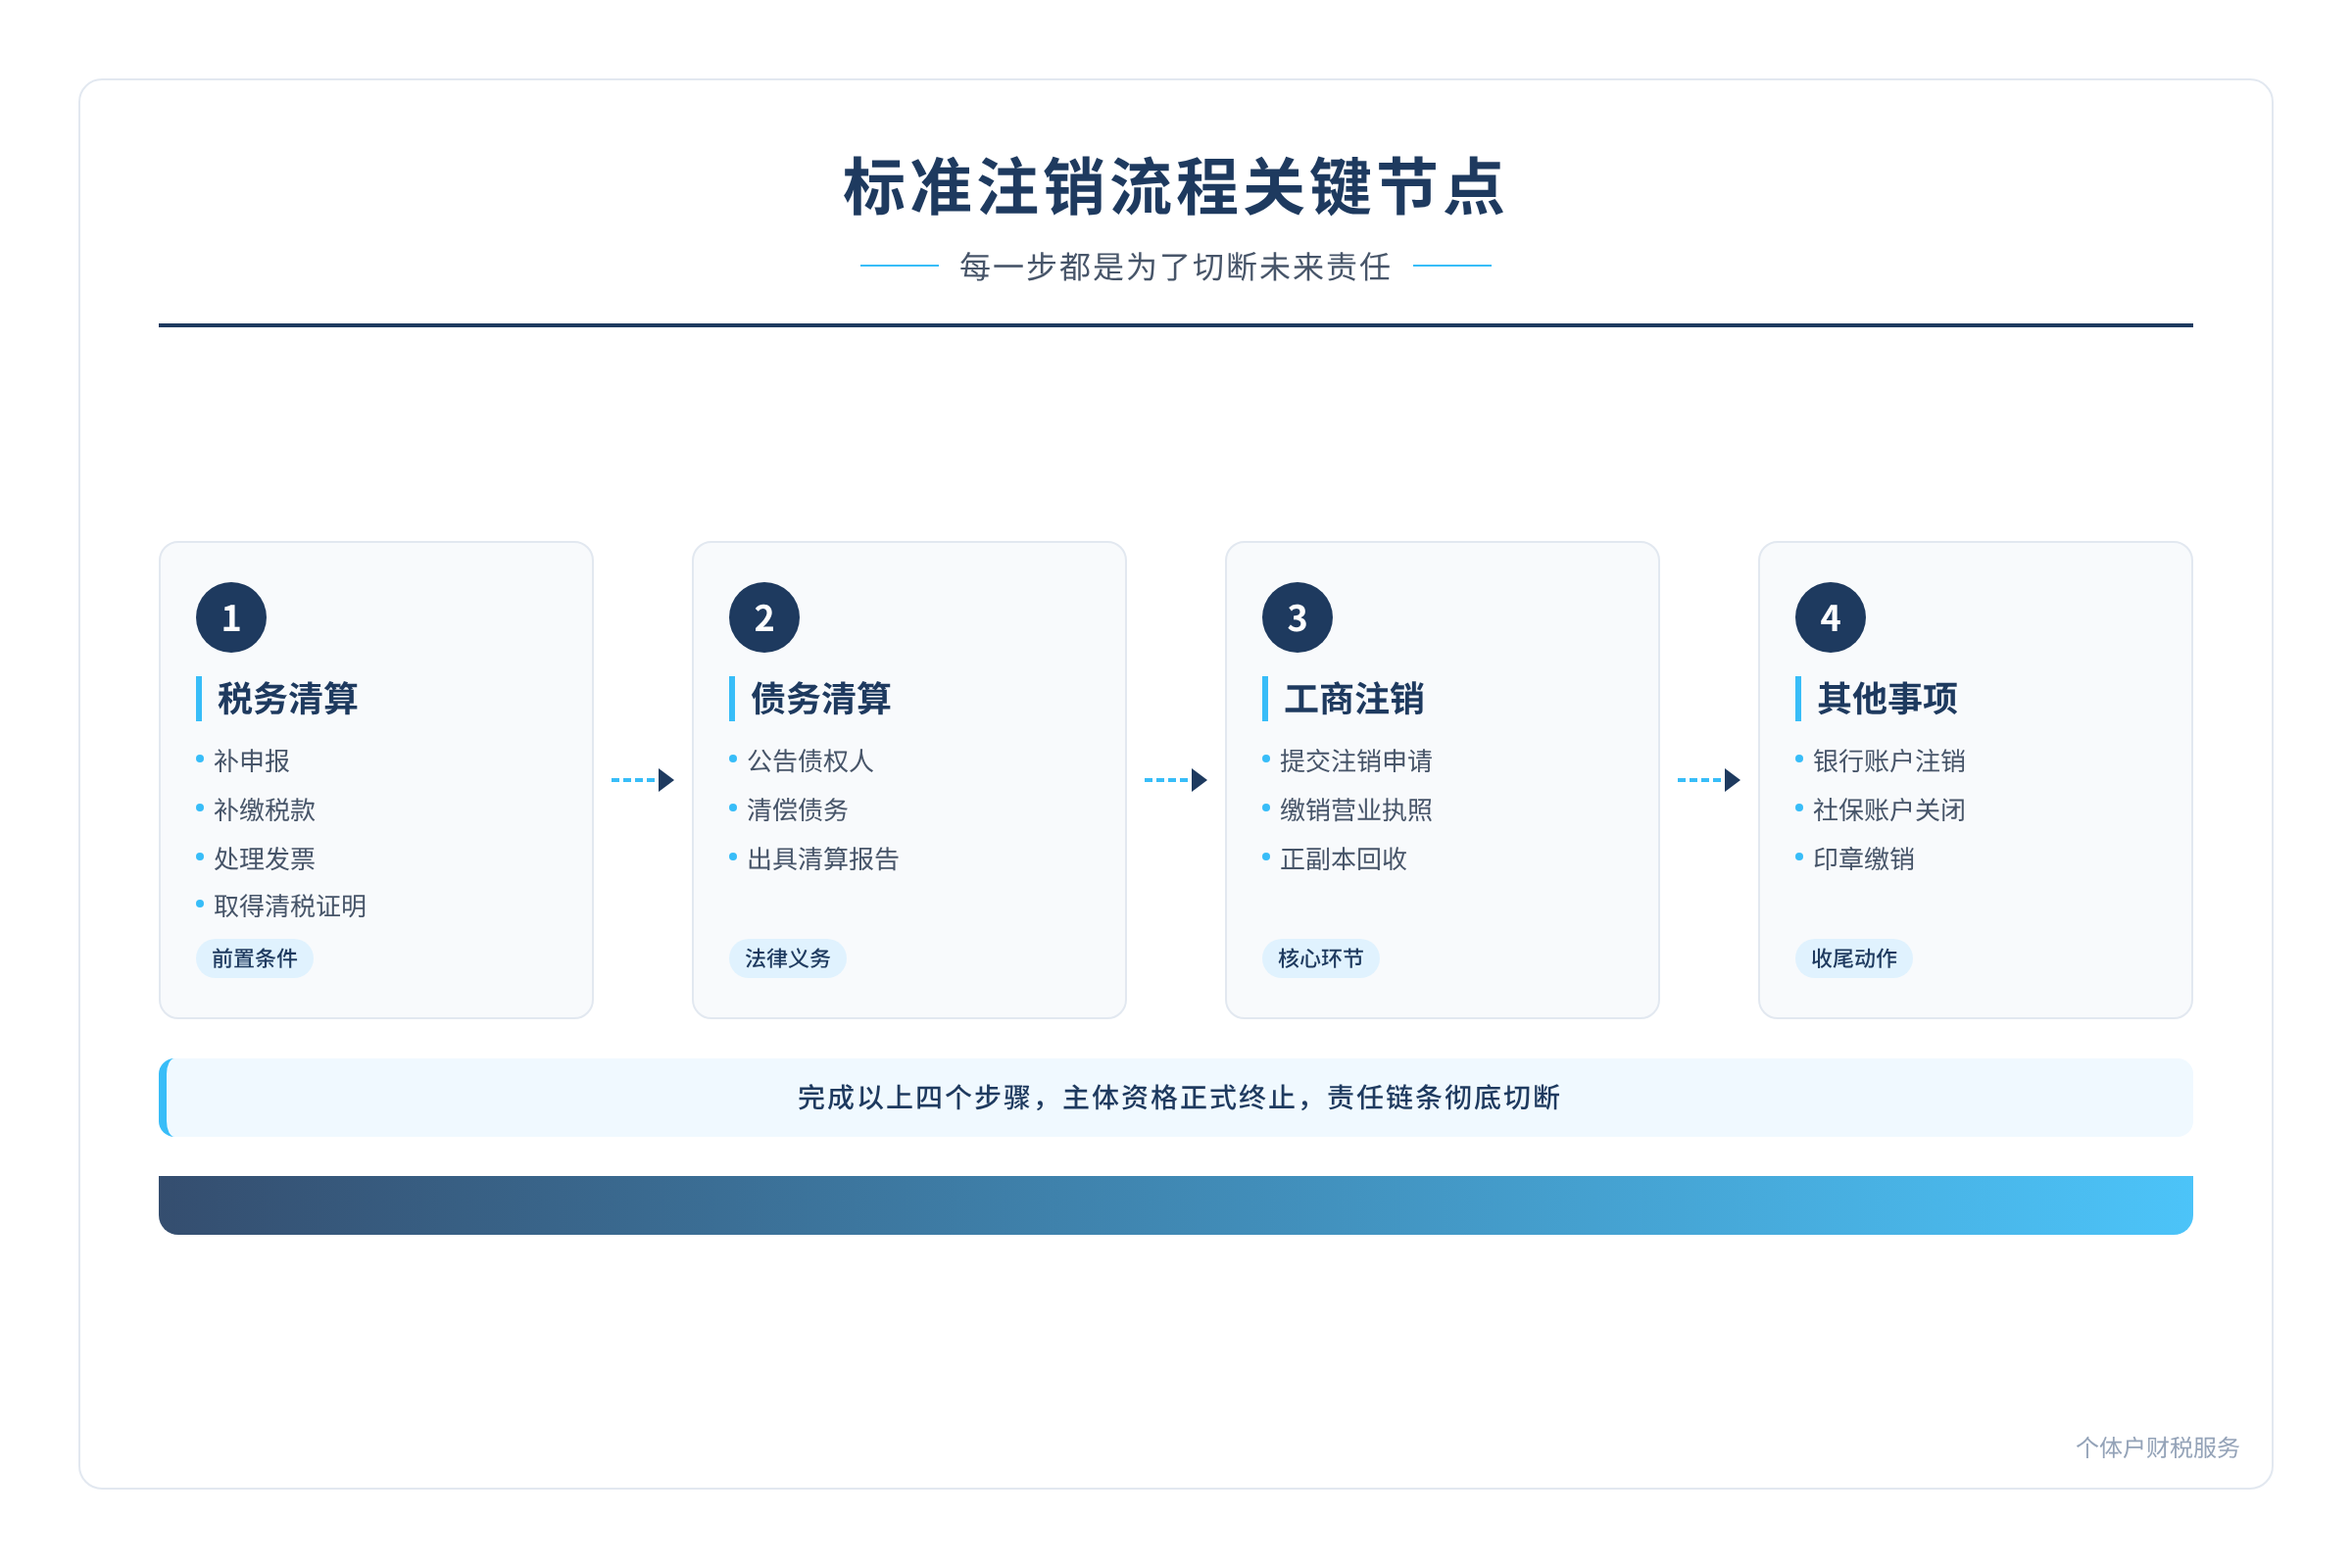Click the arrow between 税务清算 and 债务清算
The height and width of the screenshot is (1568, 2352).
click(x=642, y=780)
